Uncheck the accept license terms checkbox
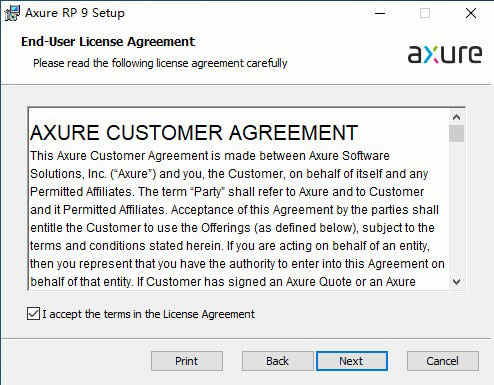494x385 pixels. coord(33,314)
